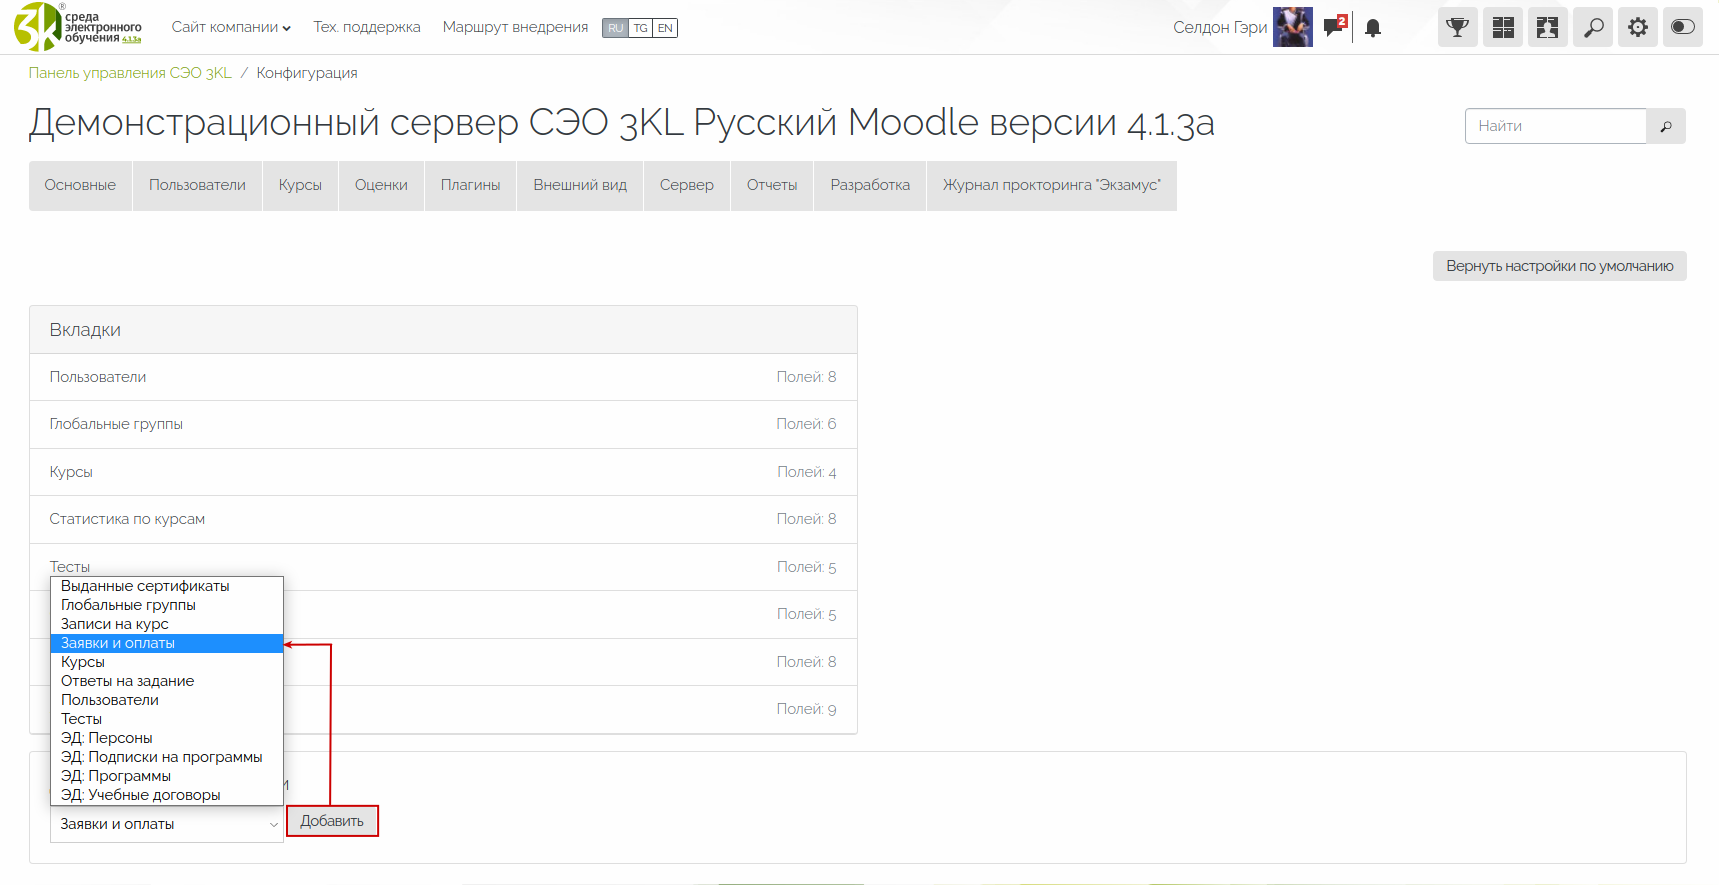The image size is (1719, 885).
Task: Click the user profile tiles icon
Action: [x=1547, y=28]
